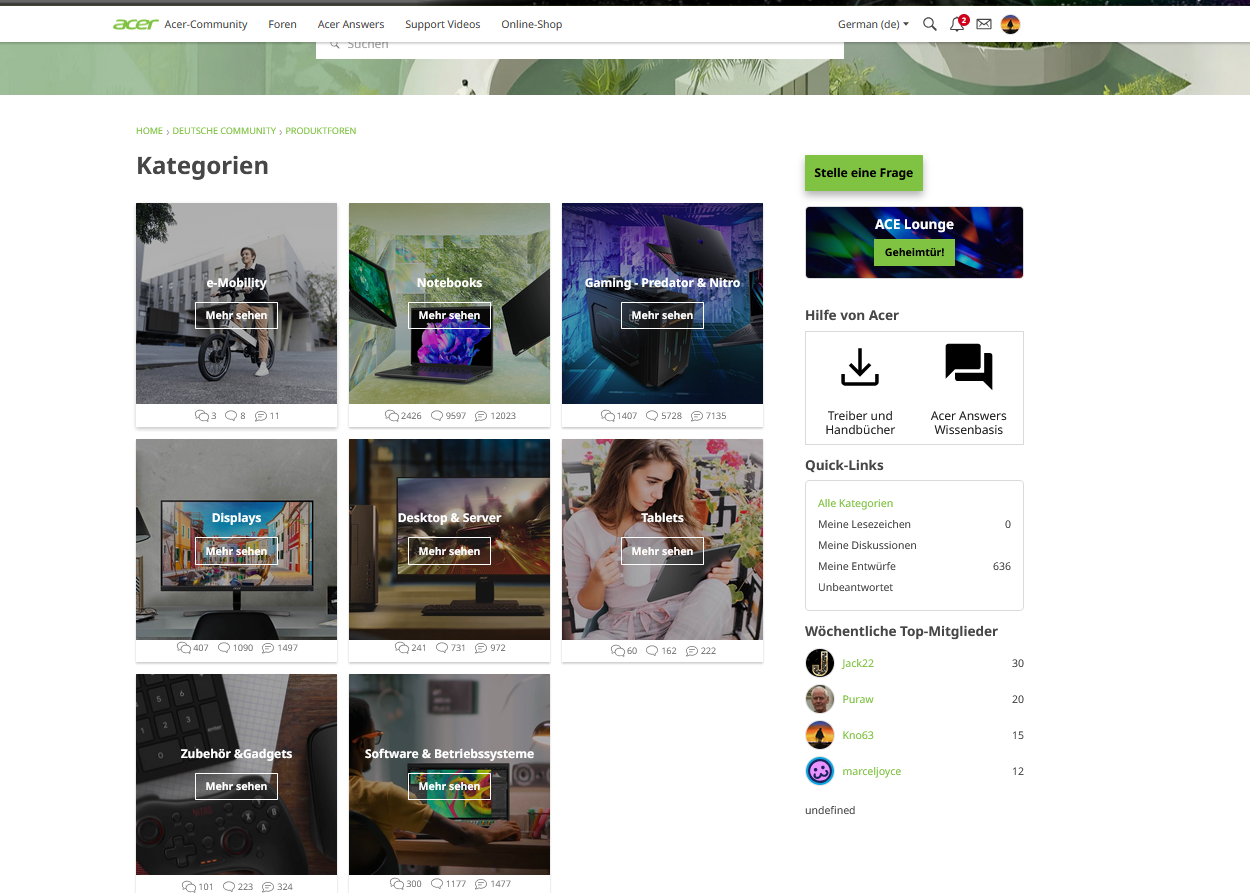Click Mehr sehen on Gaming - Predator & Nitro

(662, 315)
